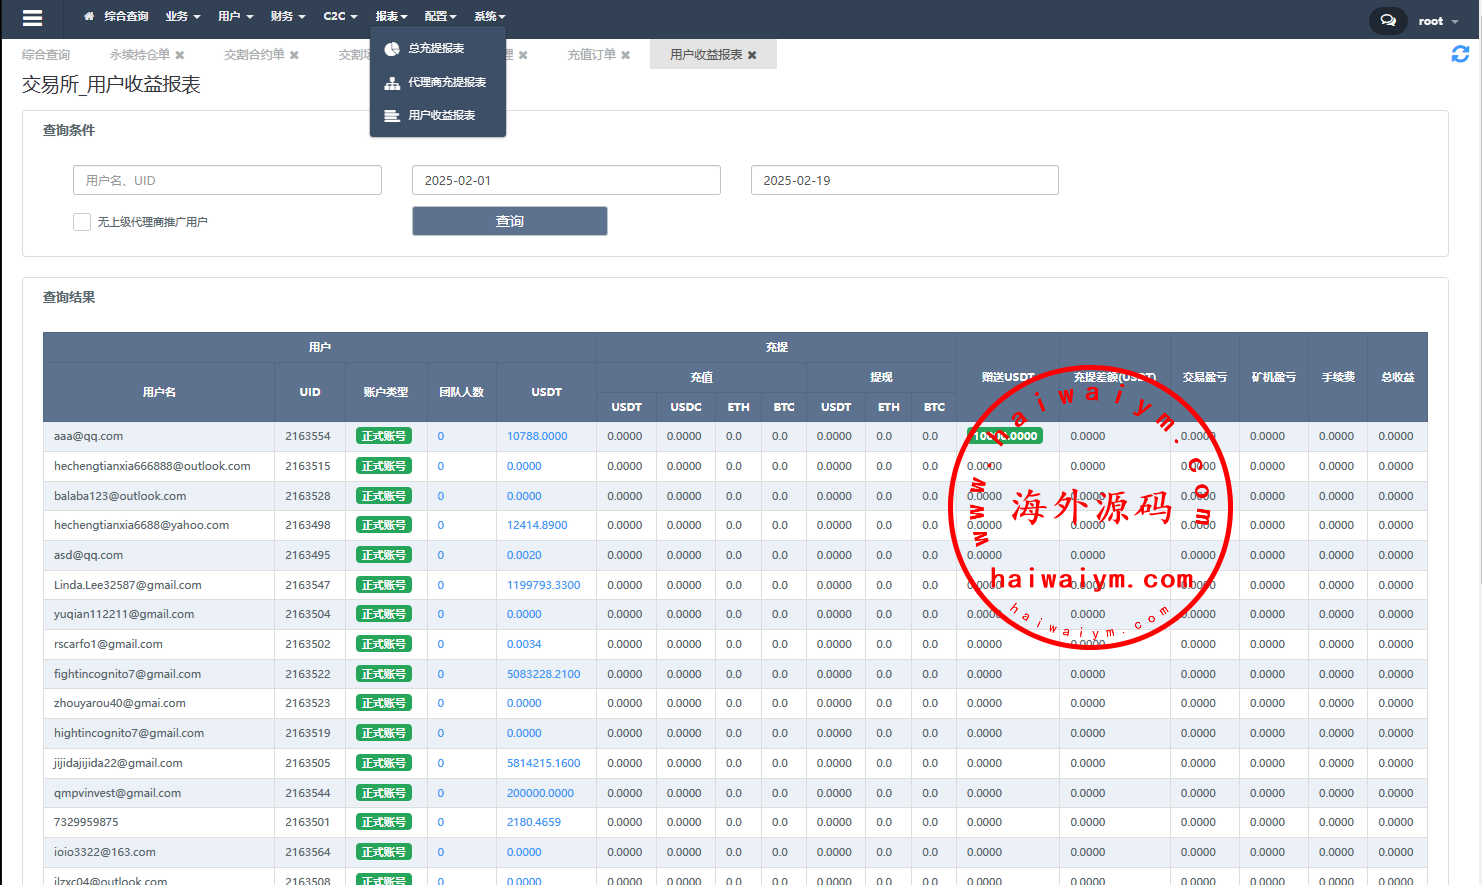Click the blue refresh icon
Image resolution: width=1482 pixels, height=885 pixels.
click(1460, 54)
